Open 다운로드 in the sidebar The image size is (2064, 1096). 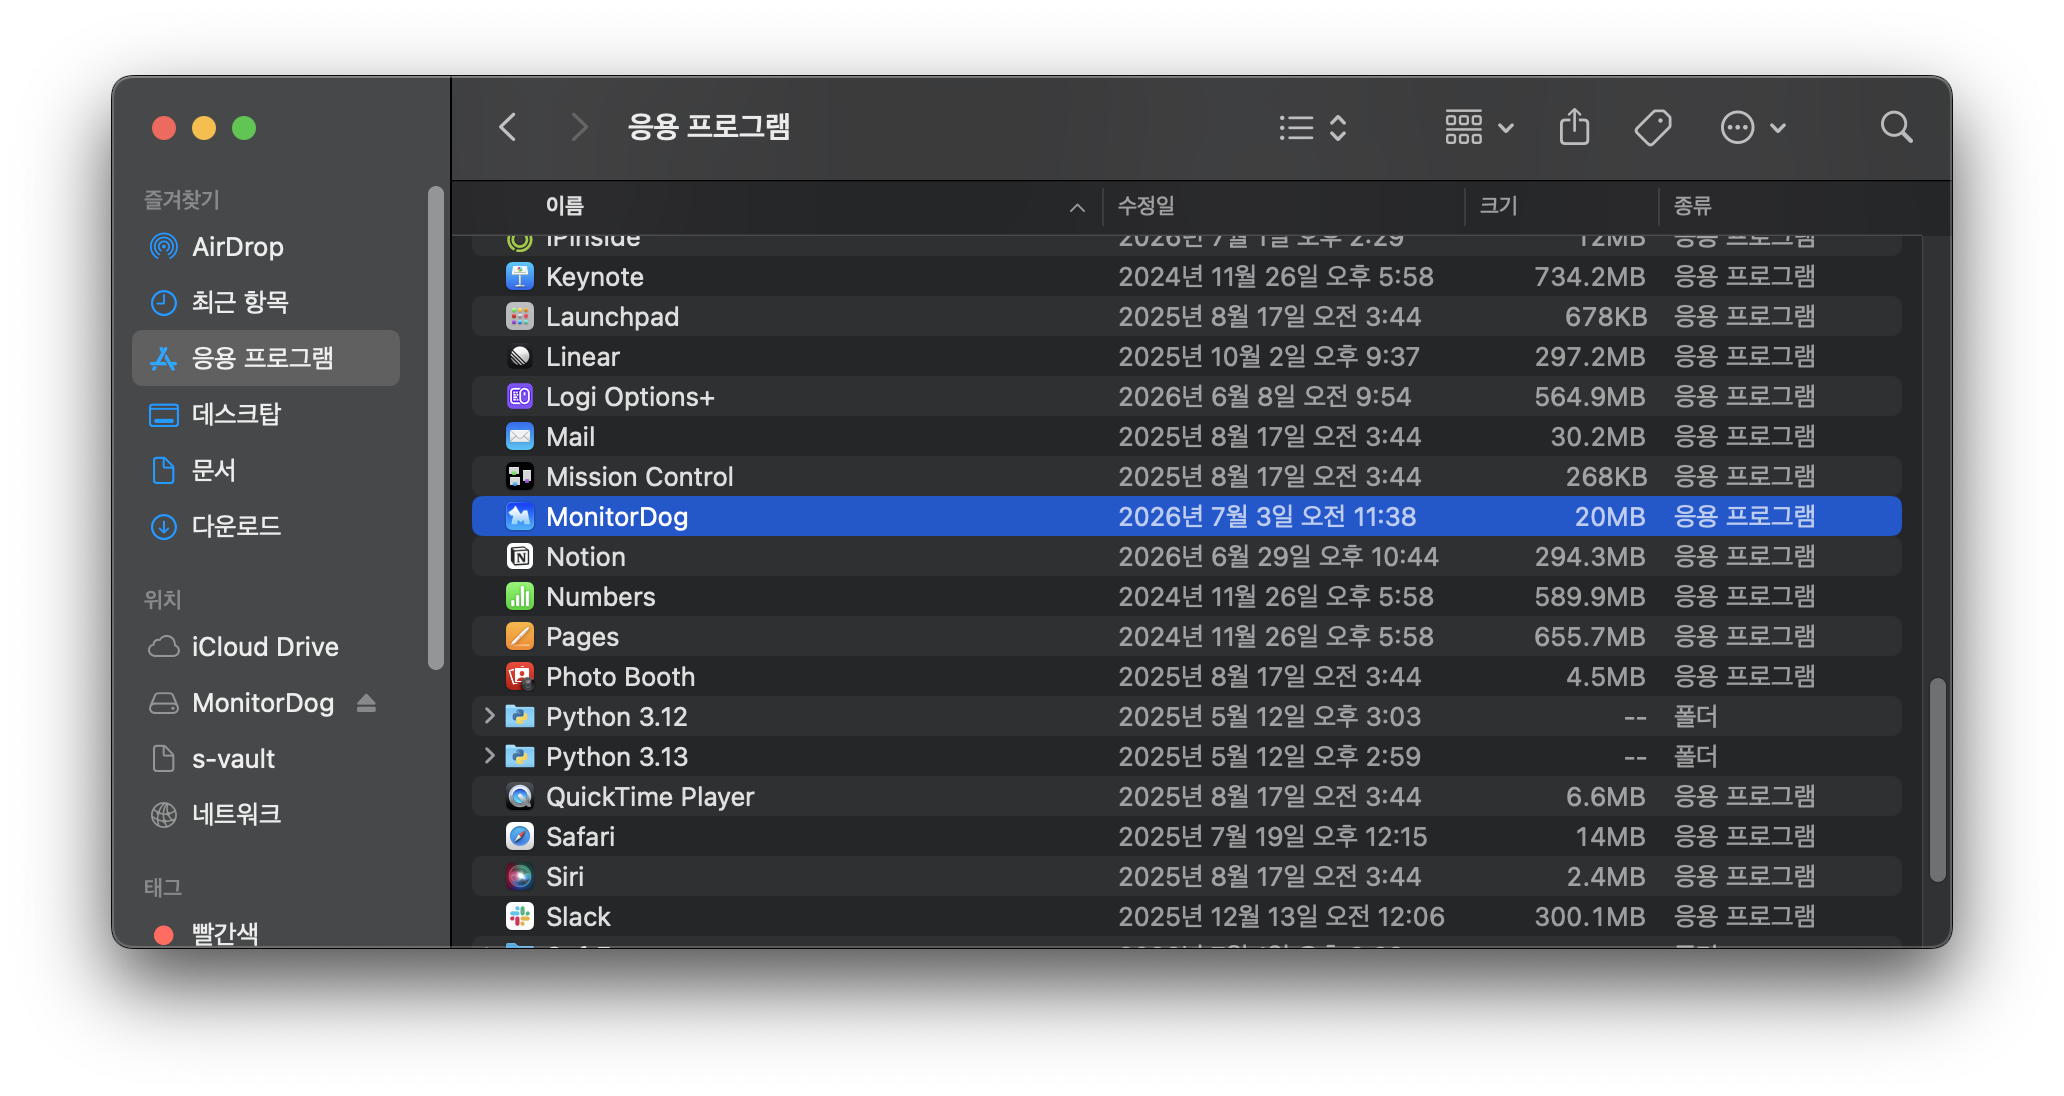click(265, 526)
